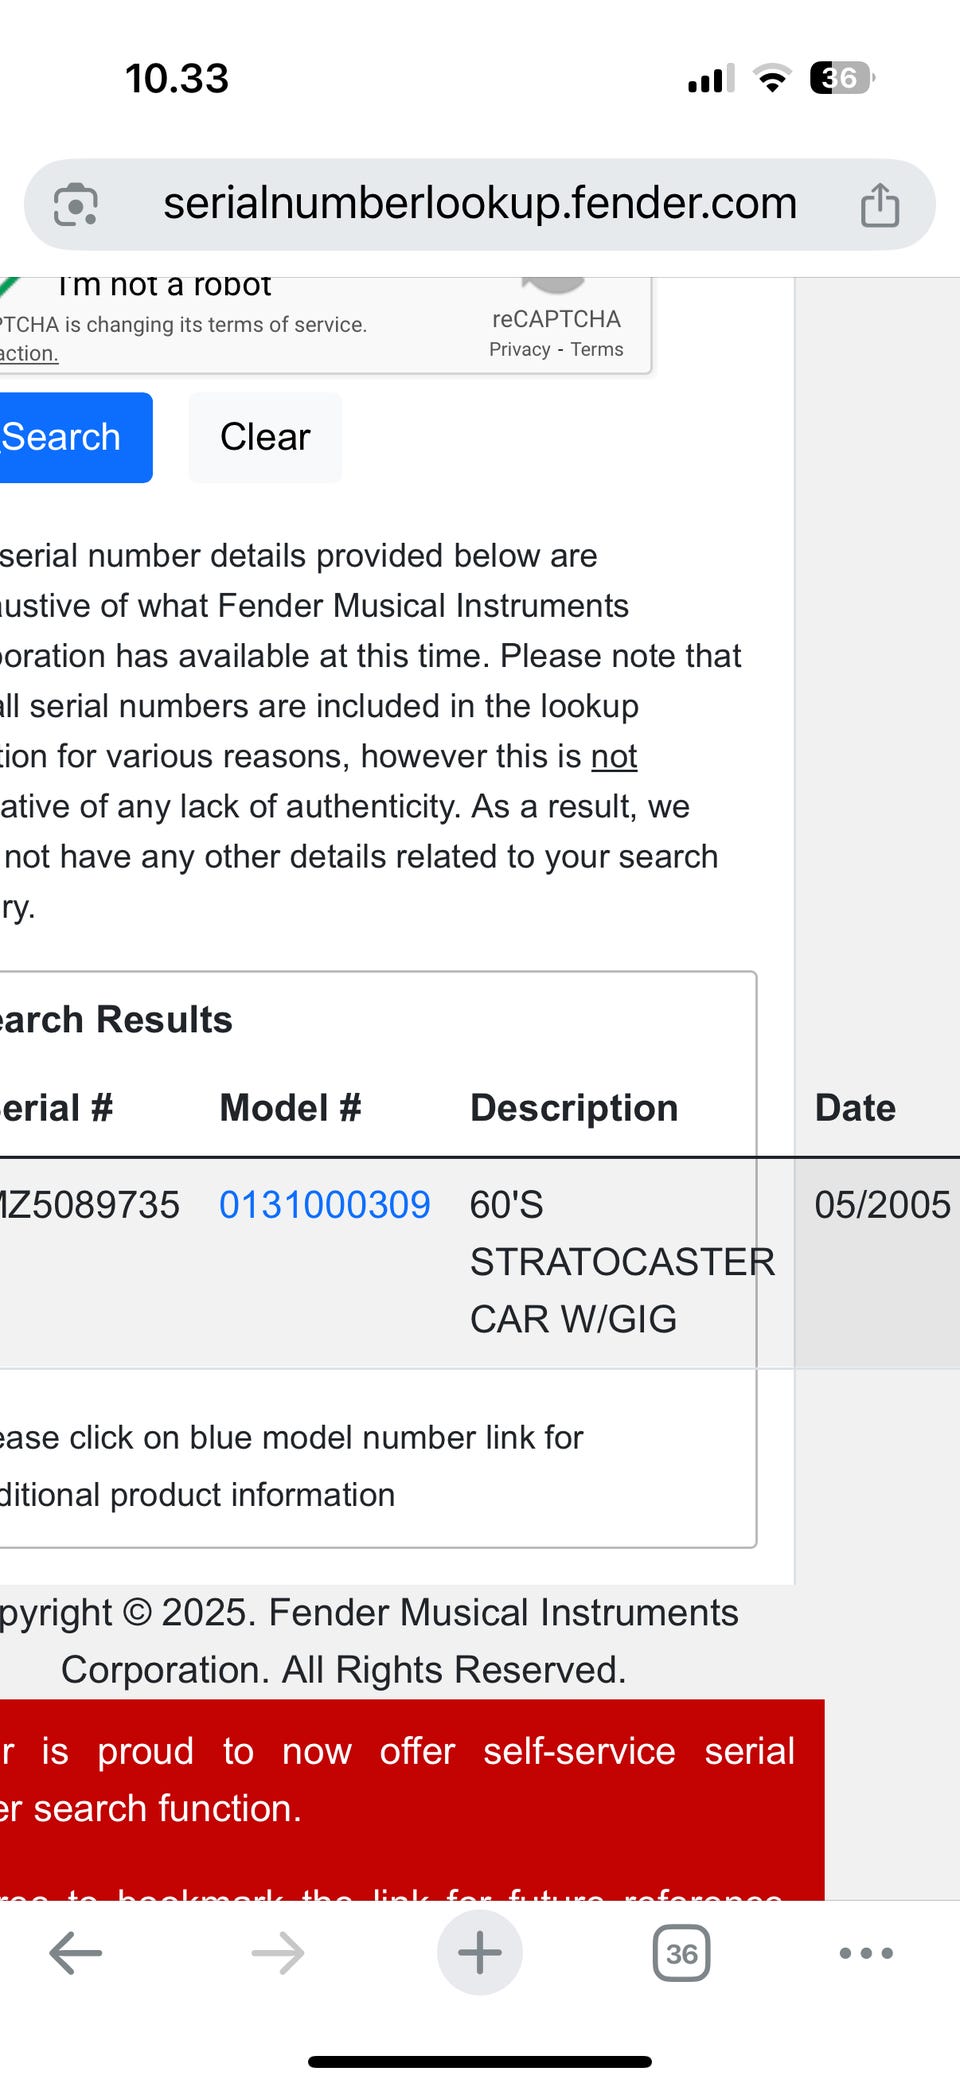Viewport: 960px width, 2087px height.
Task: Open reCAPTCHA Privacy link
Action: coord(520,350)
